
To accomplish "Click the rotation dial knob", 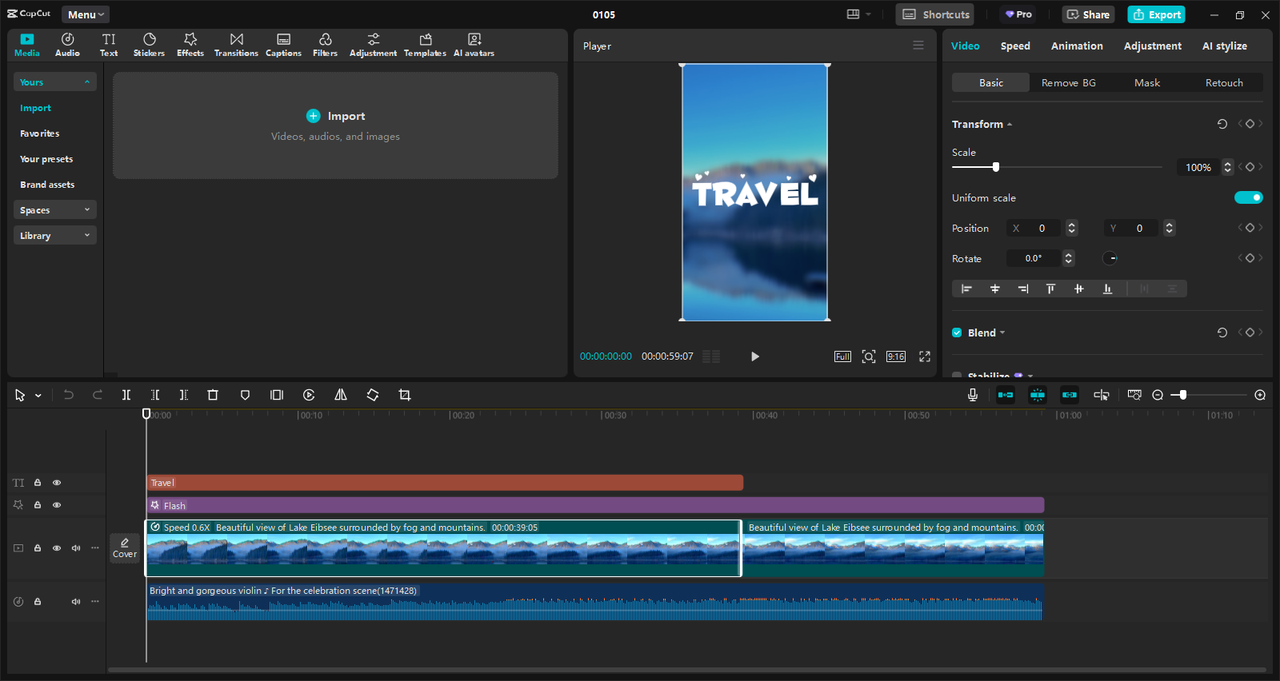I will [1110, 258].
